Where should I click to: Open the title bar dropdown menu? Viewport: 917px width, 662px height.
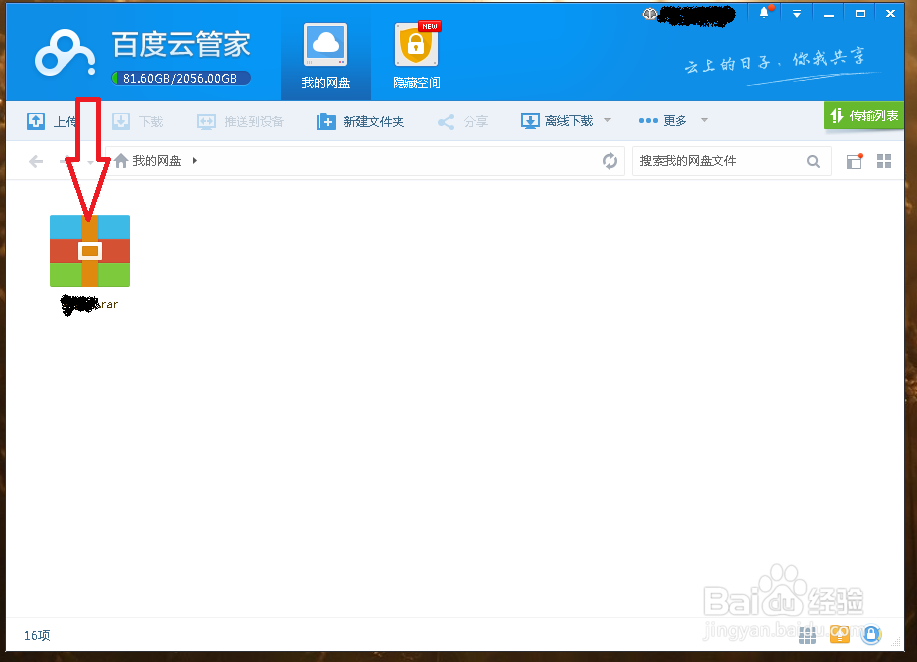coord(797,13)
